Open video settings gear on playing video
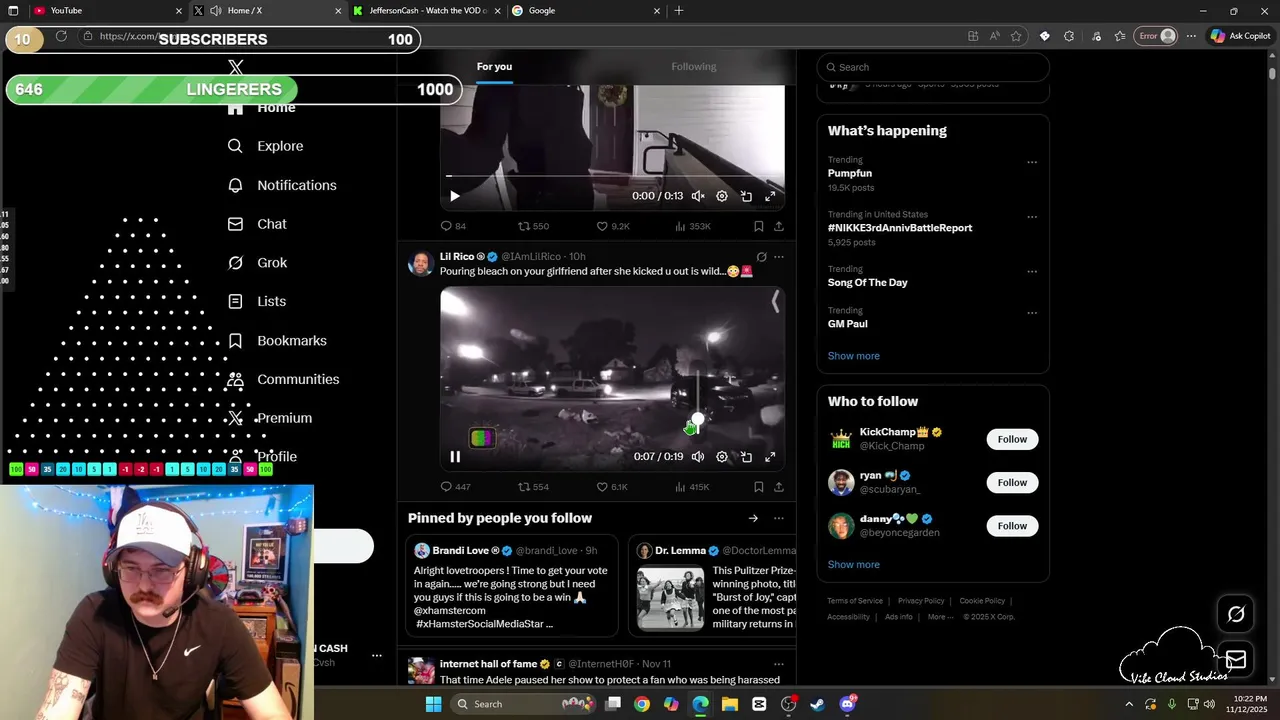This screenshot has width=1280, height=720. click(x=722, y=457)
